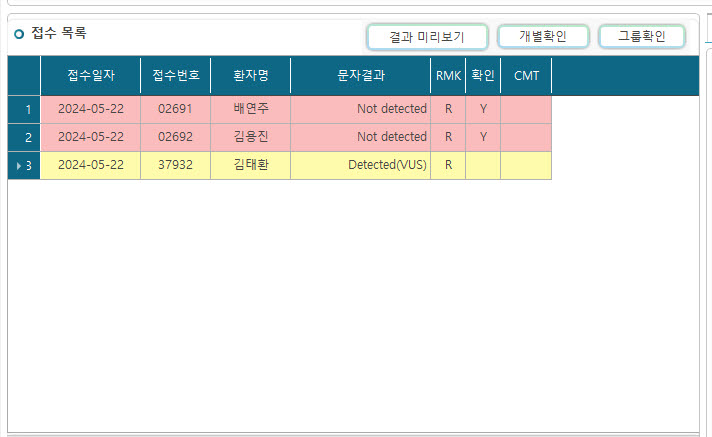
Task: Click the 접수 목록 panel title
Action: tap(59, 33)
